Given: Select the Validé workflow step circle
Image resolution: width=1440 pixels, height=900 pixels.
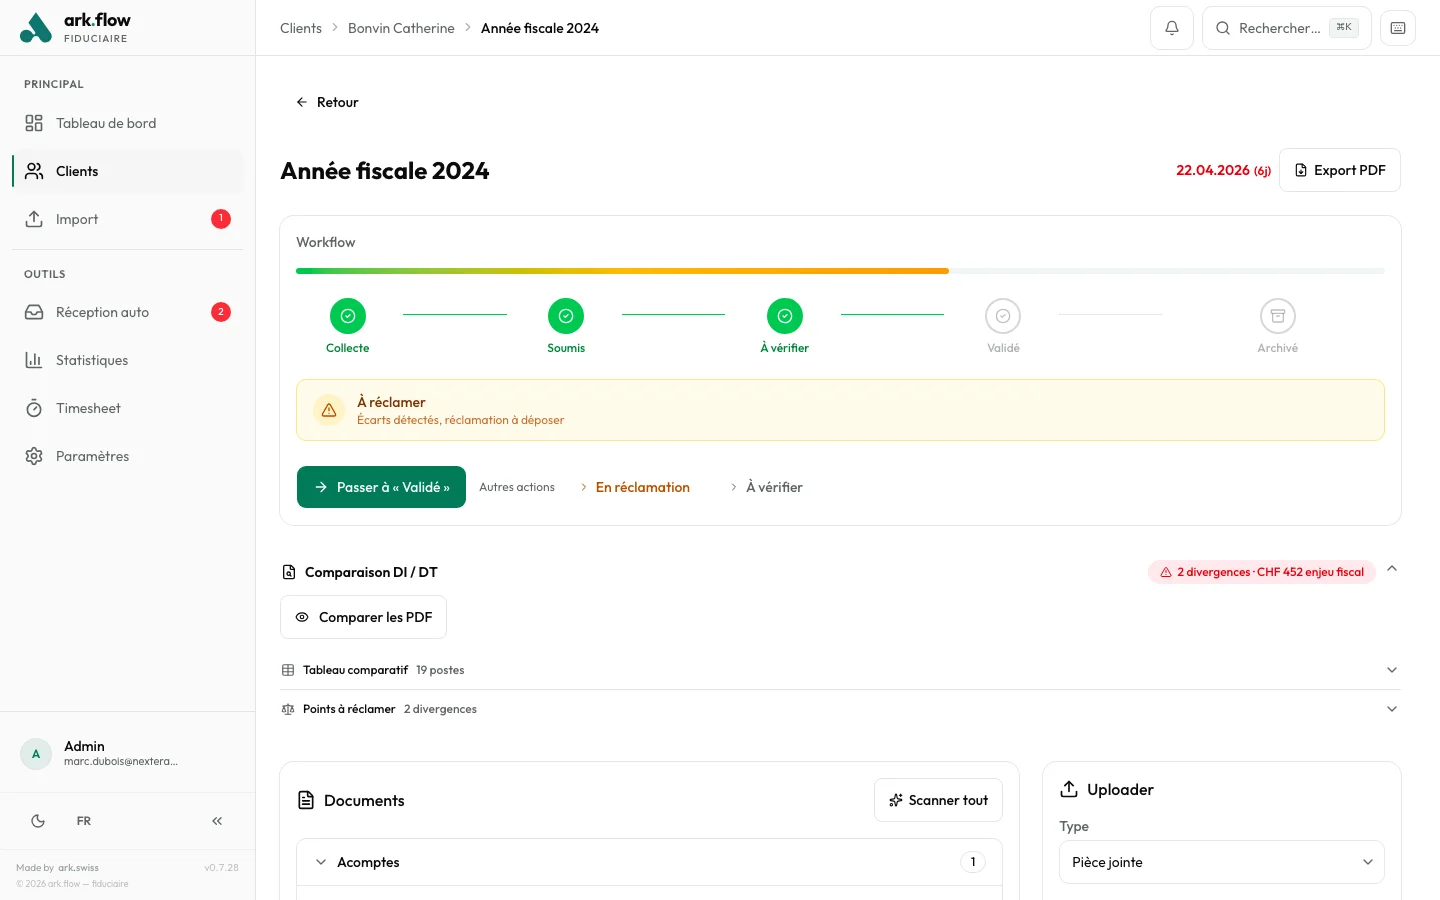Looking at the screenshot, I should 1002,316.
